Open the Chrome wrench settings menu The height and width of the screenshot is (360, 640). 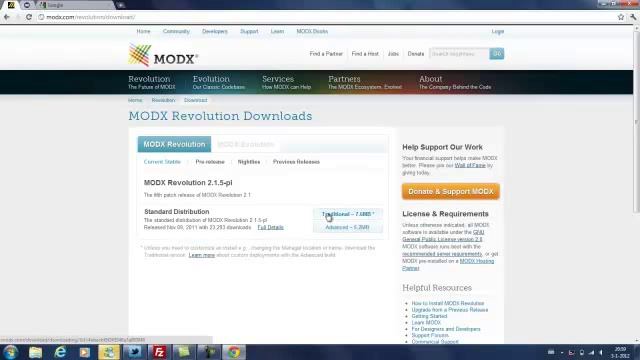coord(633,17)
